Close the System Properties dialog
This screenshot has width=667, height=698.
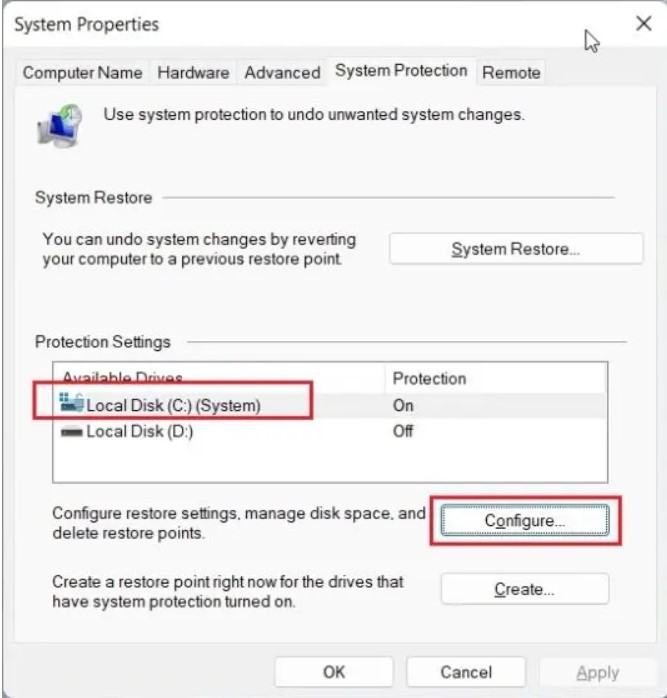(643, 24)
